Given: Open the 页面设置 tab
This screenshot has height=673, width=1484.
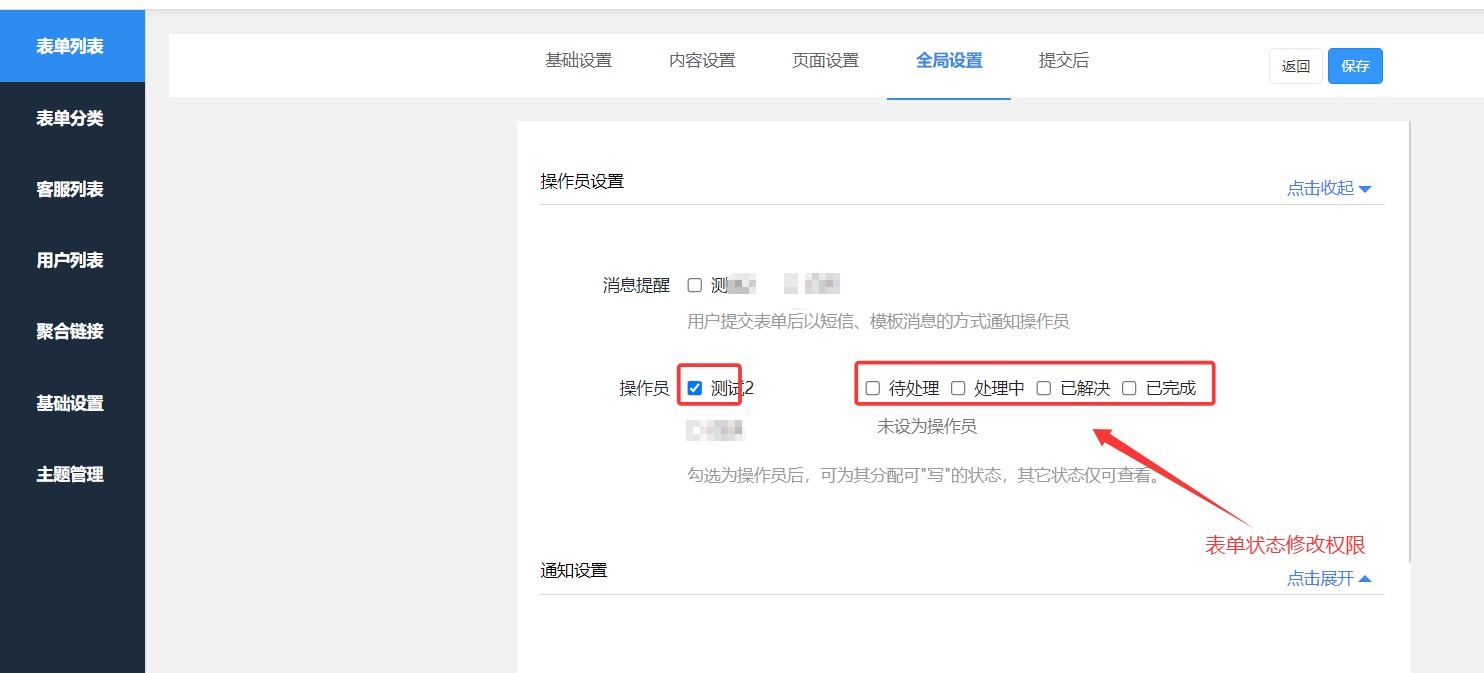Looking at the screenshot, I should point(825,60).
